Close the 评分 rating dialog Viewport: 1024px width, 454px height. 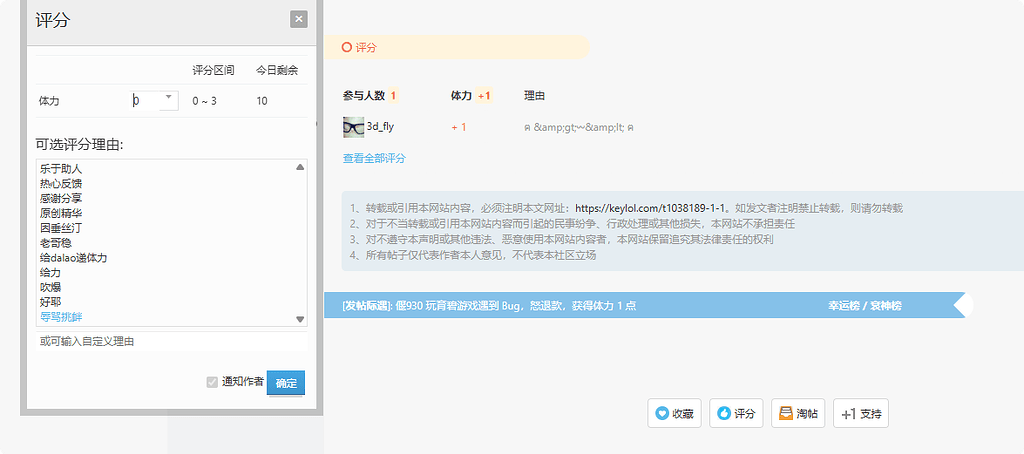pos(298,19)
